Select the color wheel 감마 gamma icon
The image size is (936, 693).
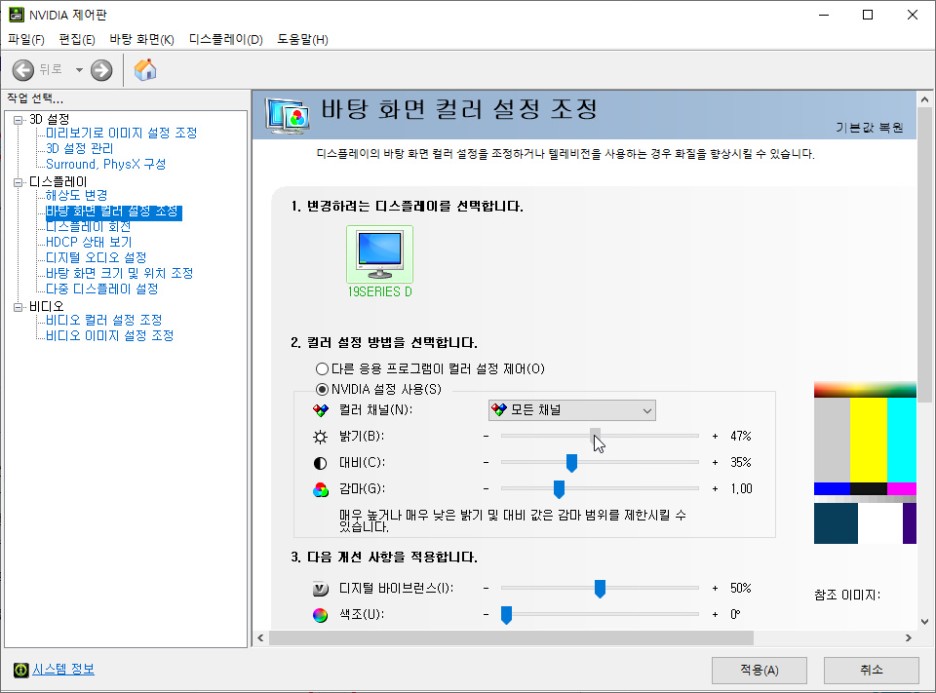(x=322, y=489)
